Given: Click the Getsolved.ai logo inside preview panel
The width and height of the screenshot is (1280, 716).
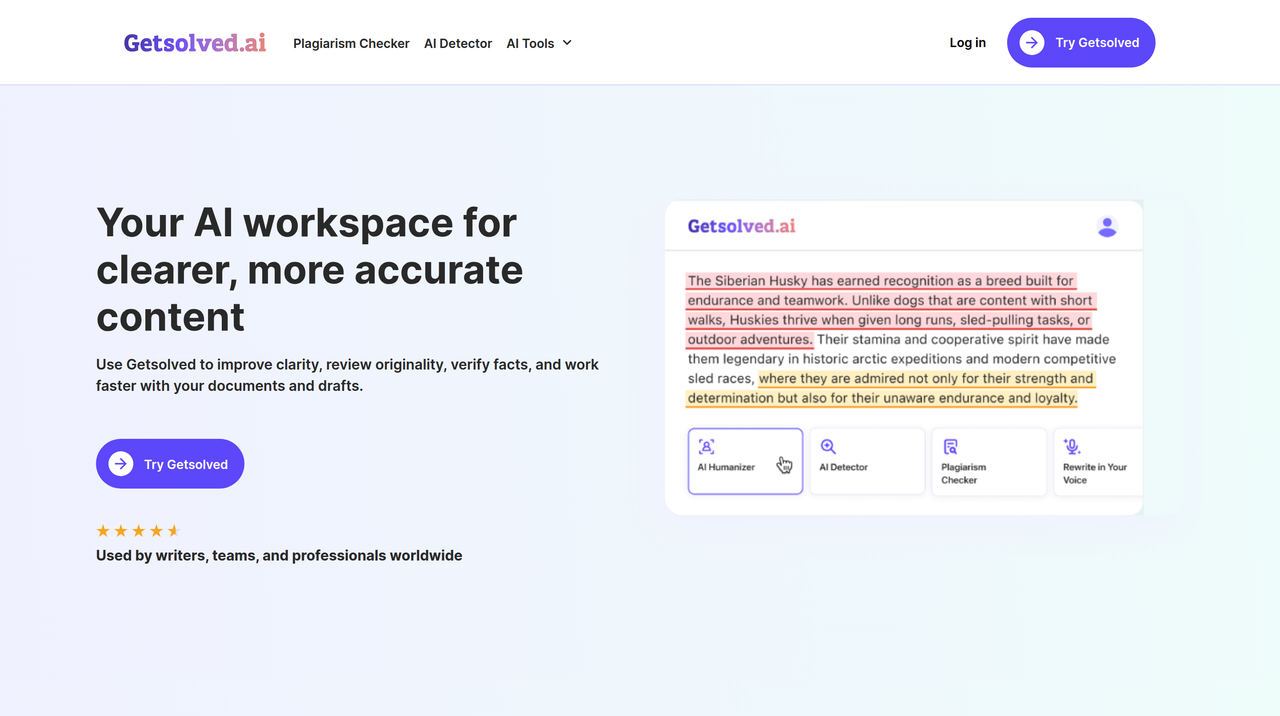Looking at the screenshot, I should click(741, 226).
